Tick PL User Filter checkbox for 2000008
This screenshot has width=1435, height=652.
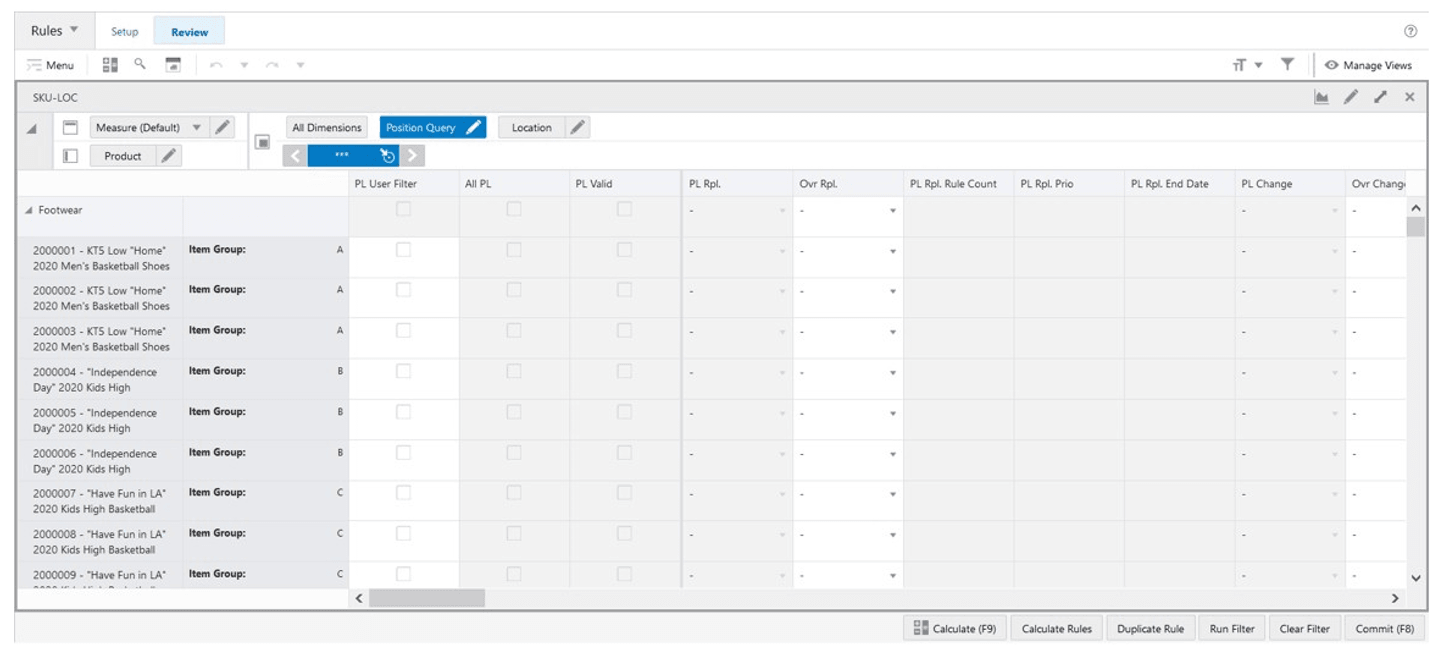pyautogui.click(x=403, y=534)
